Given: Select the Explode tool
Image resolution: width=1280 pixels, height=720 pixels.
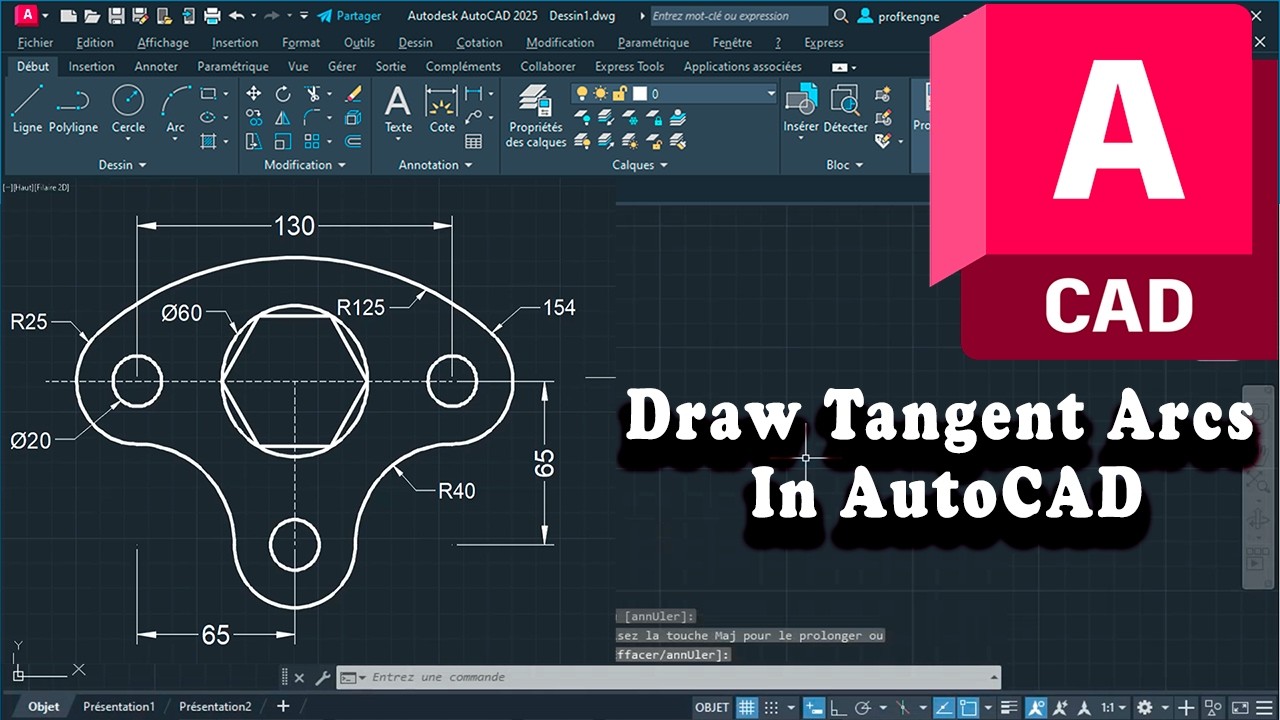Looking at the screenshot, I should [353, 118].
